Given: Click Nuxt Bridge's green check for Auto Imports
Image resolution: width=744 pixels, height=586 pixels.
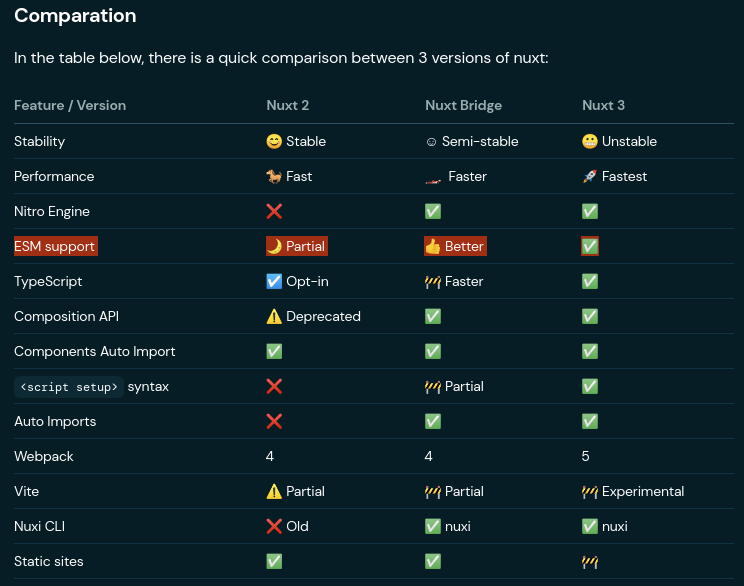Looking at the screenshot, I should [433, 421].
